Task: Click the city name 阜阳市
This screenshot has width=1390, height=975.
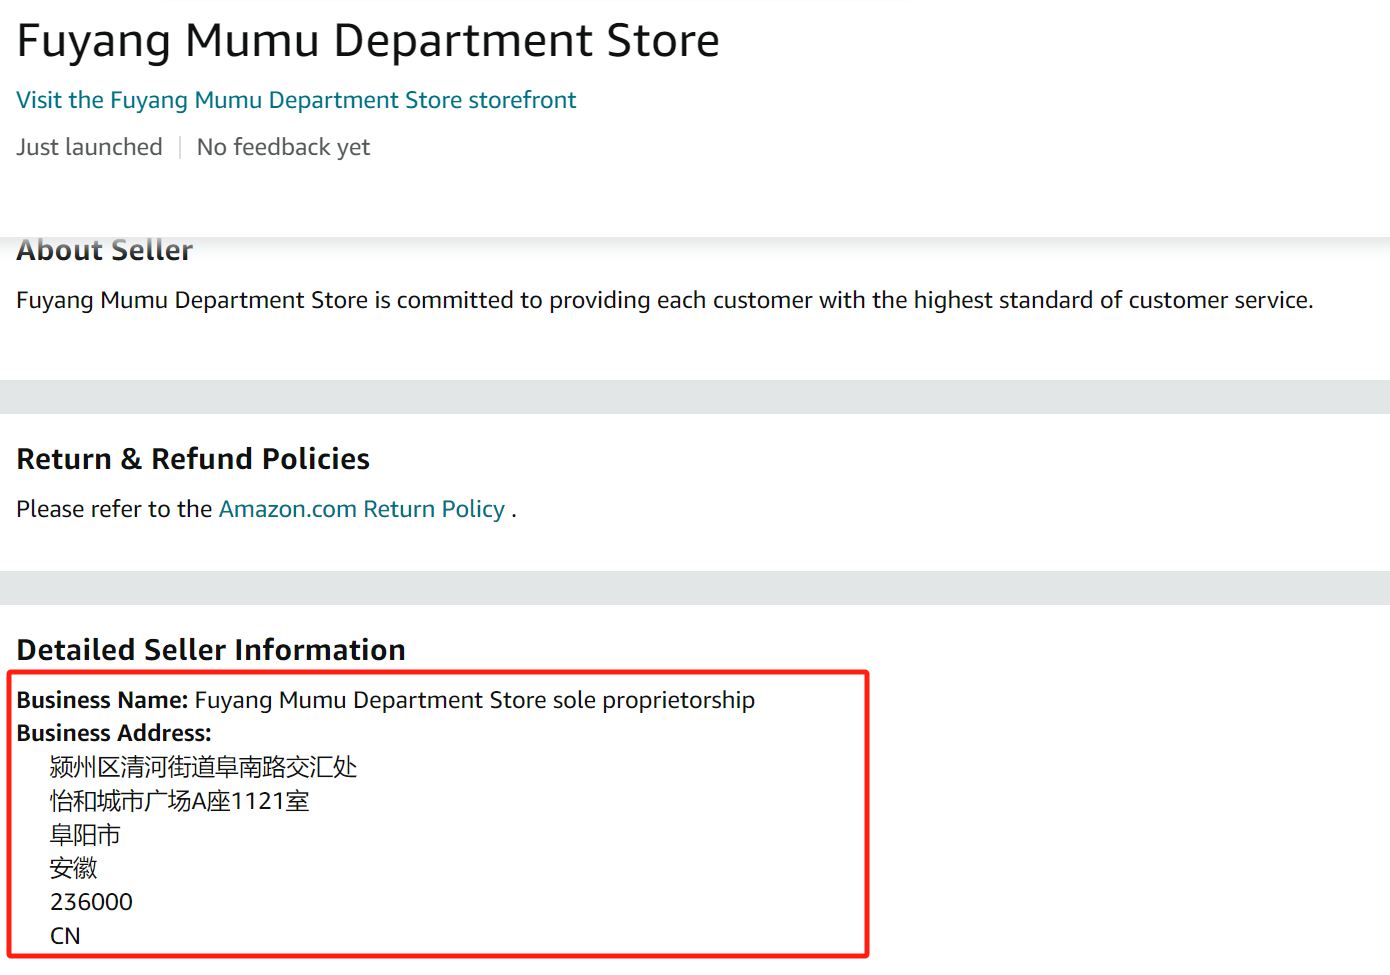Action: coord(85,835)
